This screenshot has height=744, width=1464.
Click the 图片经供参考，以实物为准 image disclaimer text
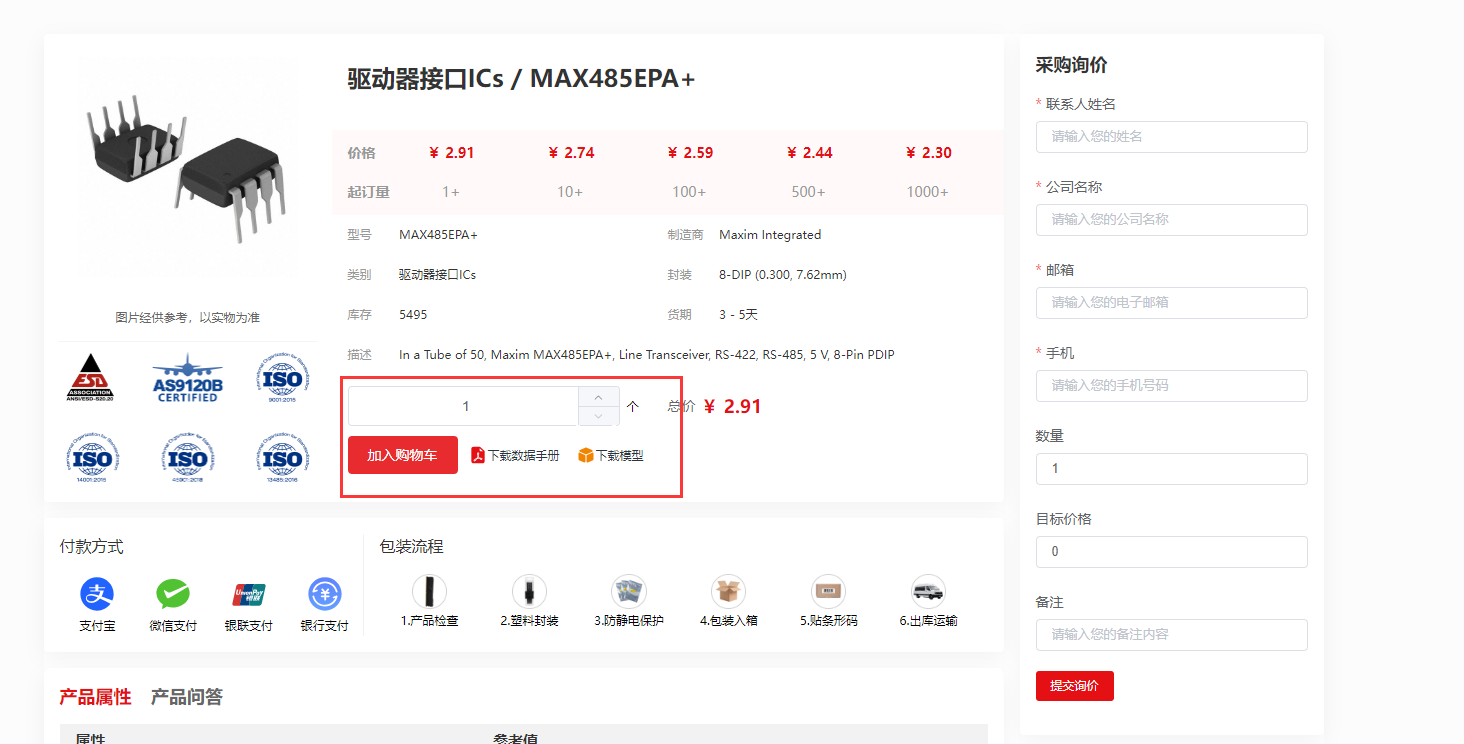tap(187, 318)
